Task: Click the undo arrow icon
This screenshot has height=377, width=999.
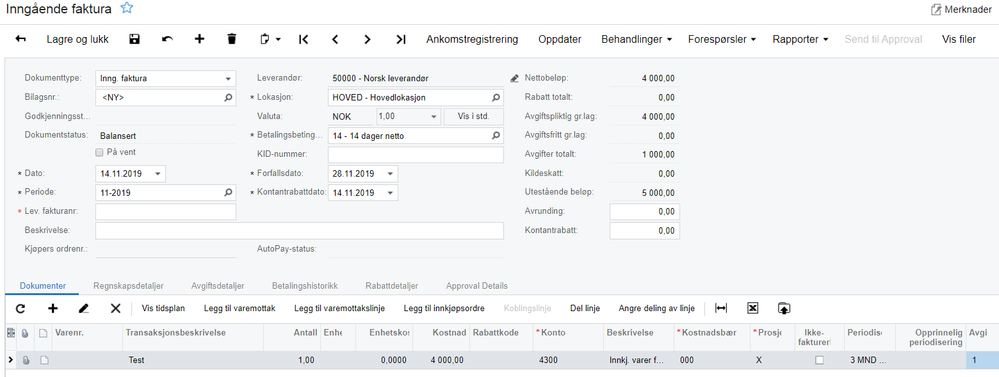Action: (167, 39)
